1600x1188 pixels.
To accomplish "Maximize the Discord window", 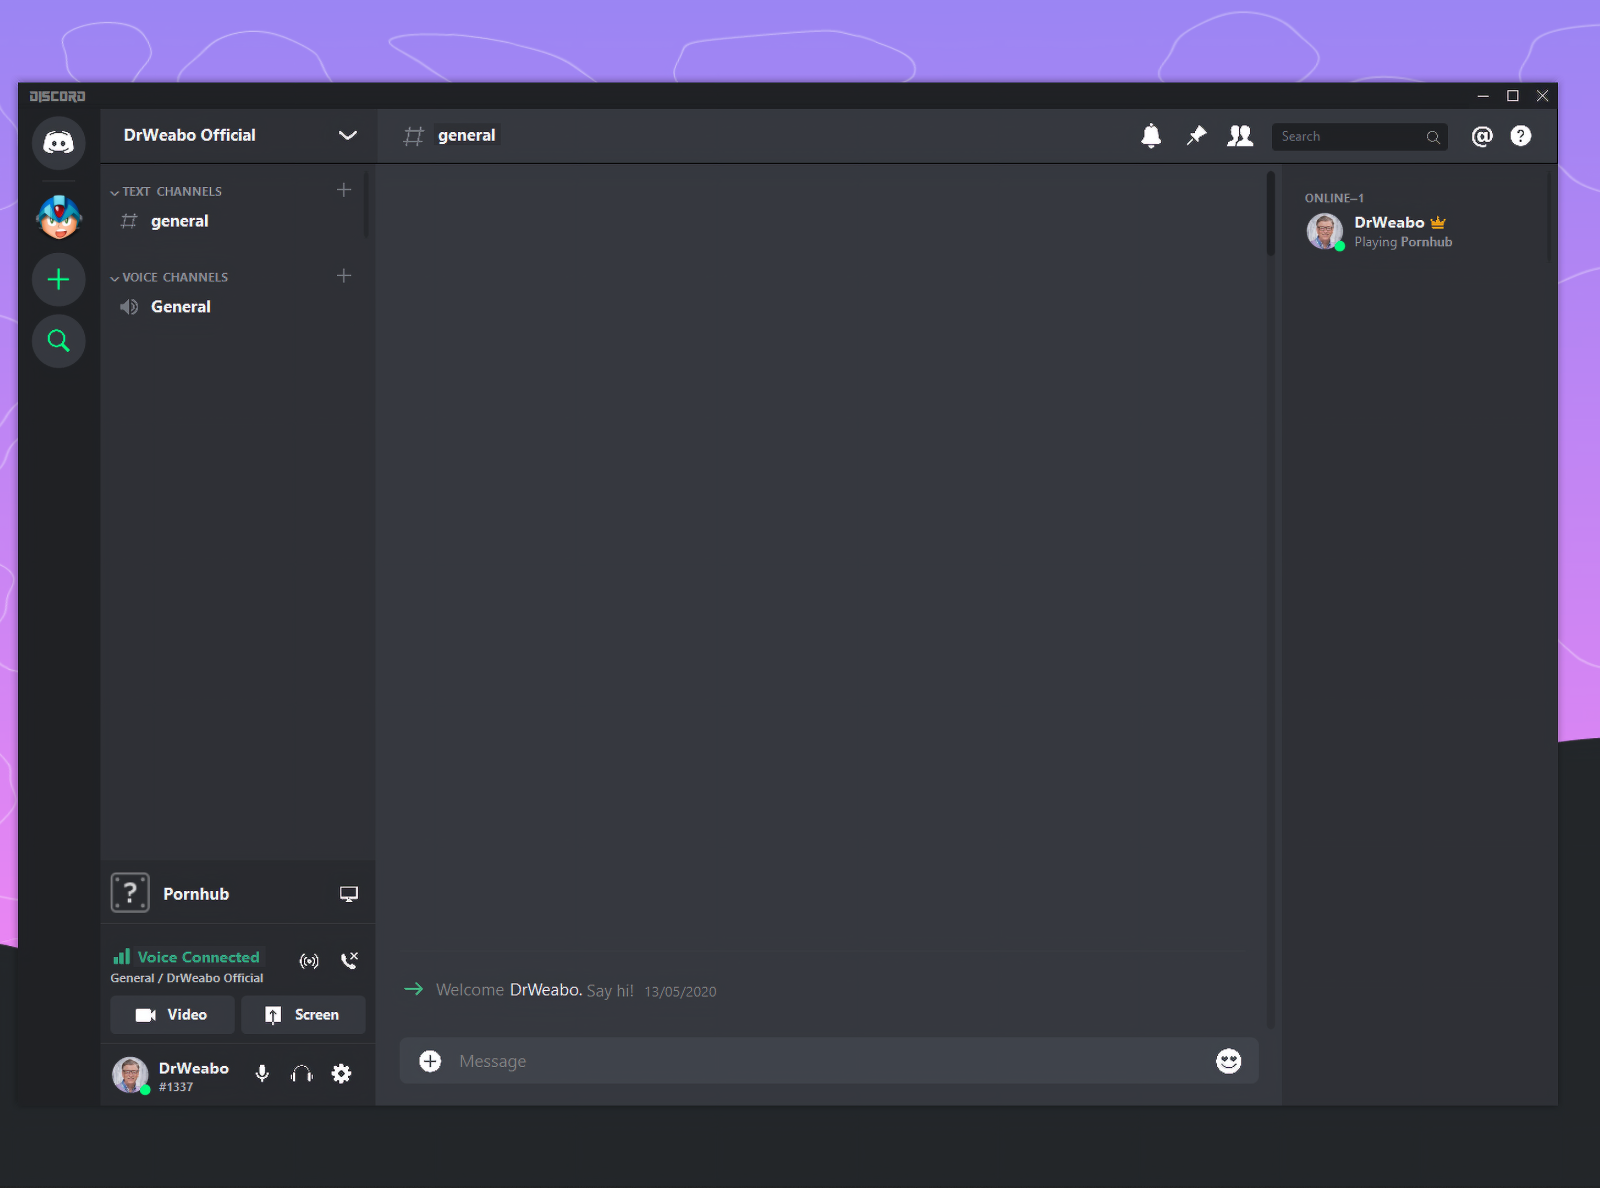I will 1513,96.
